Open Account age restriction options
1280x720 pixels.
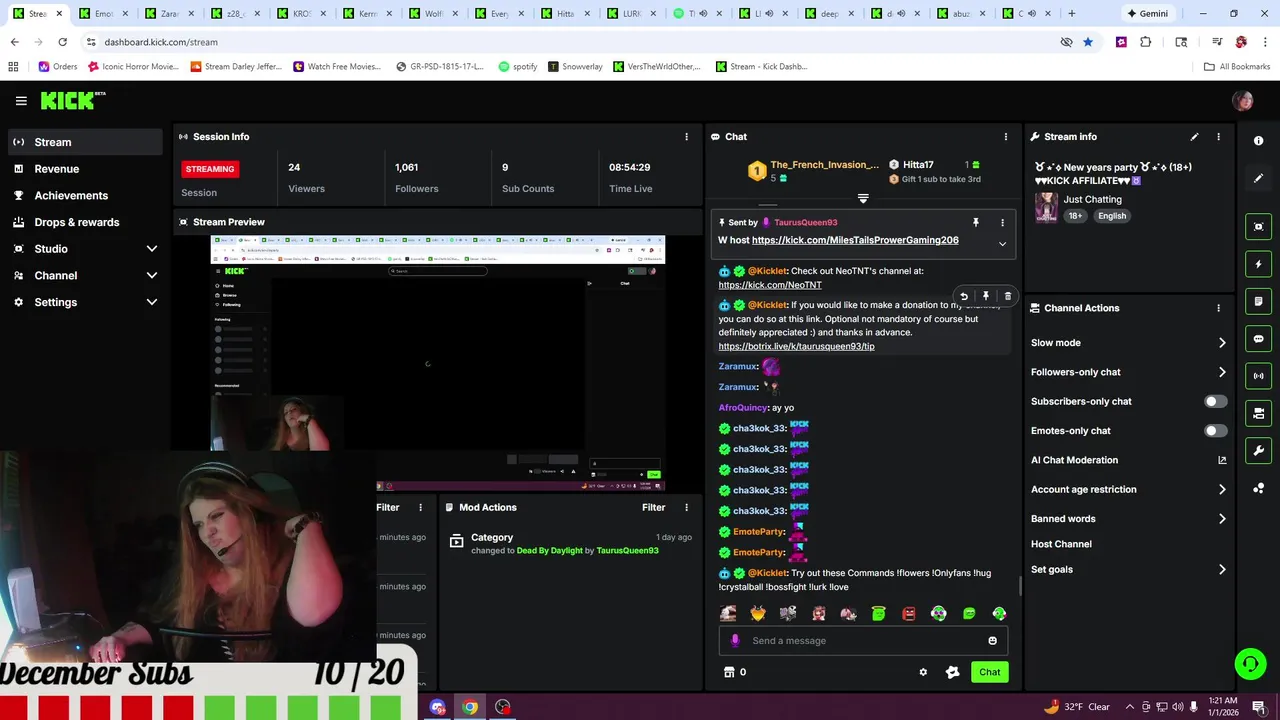point(1128,489)
